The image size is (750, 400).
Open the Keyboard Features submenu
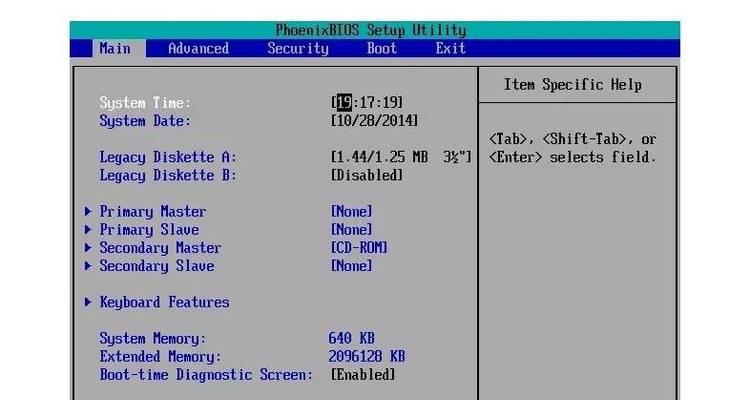click(165, 302)
